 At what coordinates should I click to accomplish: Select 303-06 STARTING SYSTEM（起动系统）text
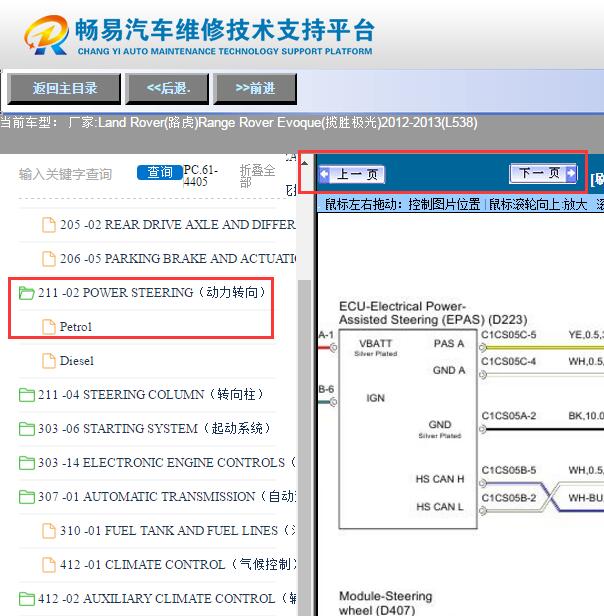click(x=155, y=428)
